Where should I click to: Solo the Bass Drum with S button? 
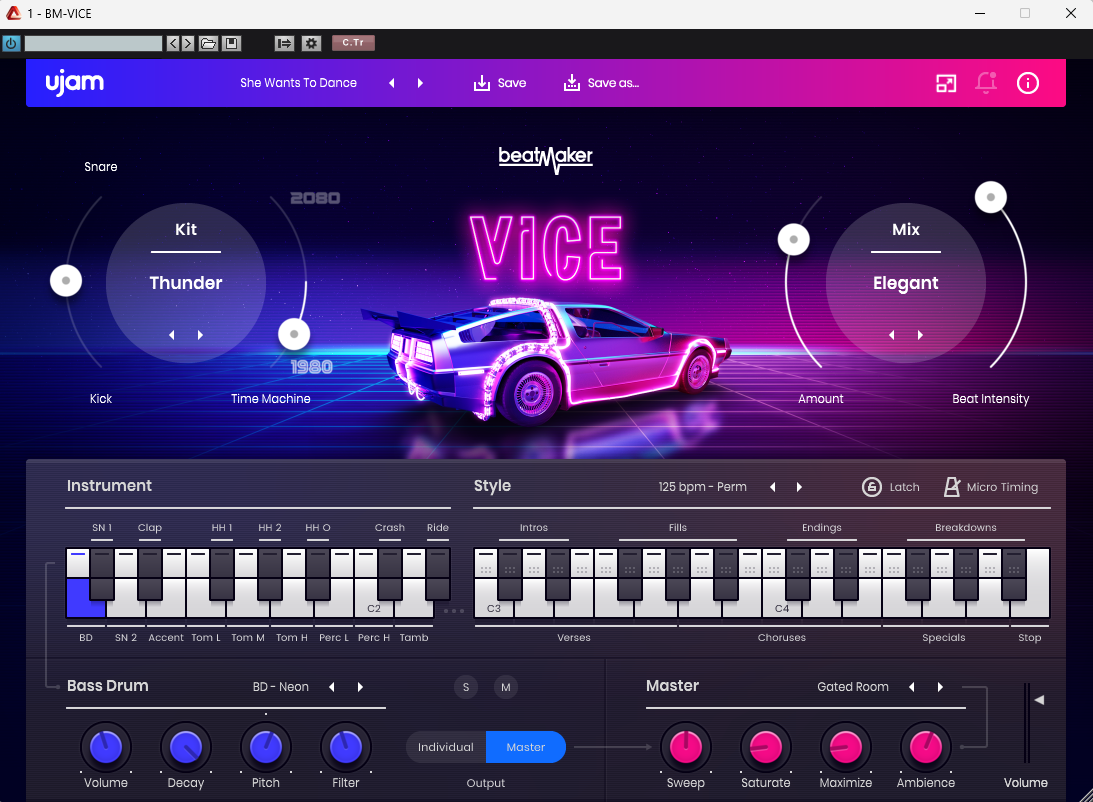click(x=466, y=687)
